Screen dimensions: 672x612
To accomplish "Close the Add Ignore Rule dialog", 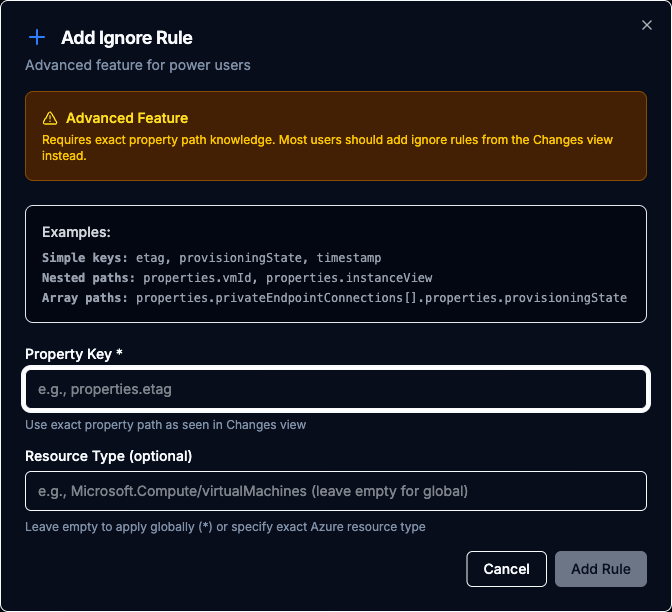I will [x=646, y=25].
